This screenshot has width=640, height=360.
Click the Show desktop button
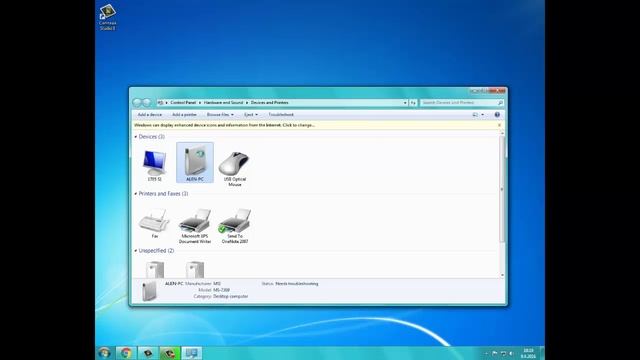point(542,353)
